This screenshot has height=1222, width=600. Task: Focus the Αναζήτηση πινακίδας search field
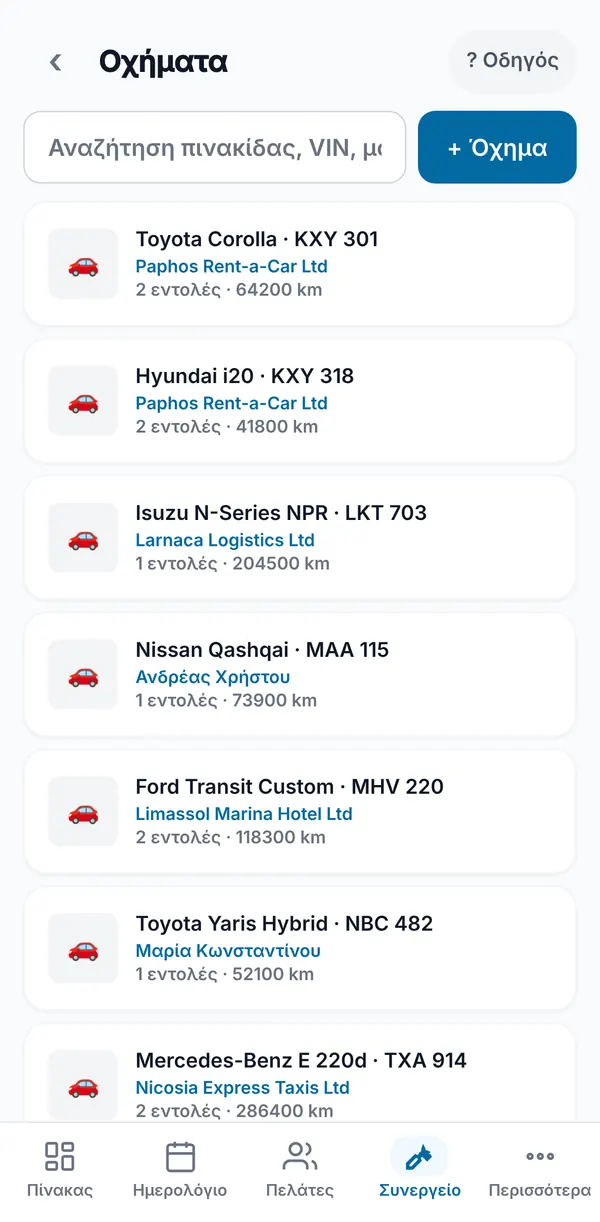pos(215,147)
